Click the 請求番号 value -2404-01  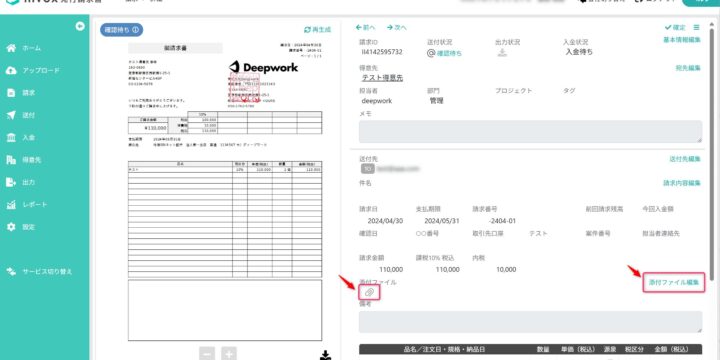(502, 221)
